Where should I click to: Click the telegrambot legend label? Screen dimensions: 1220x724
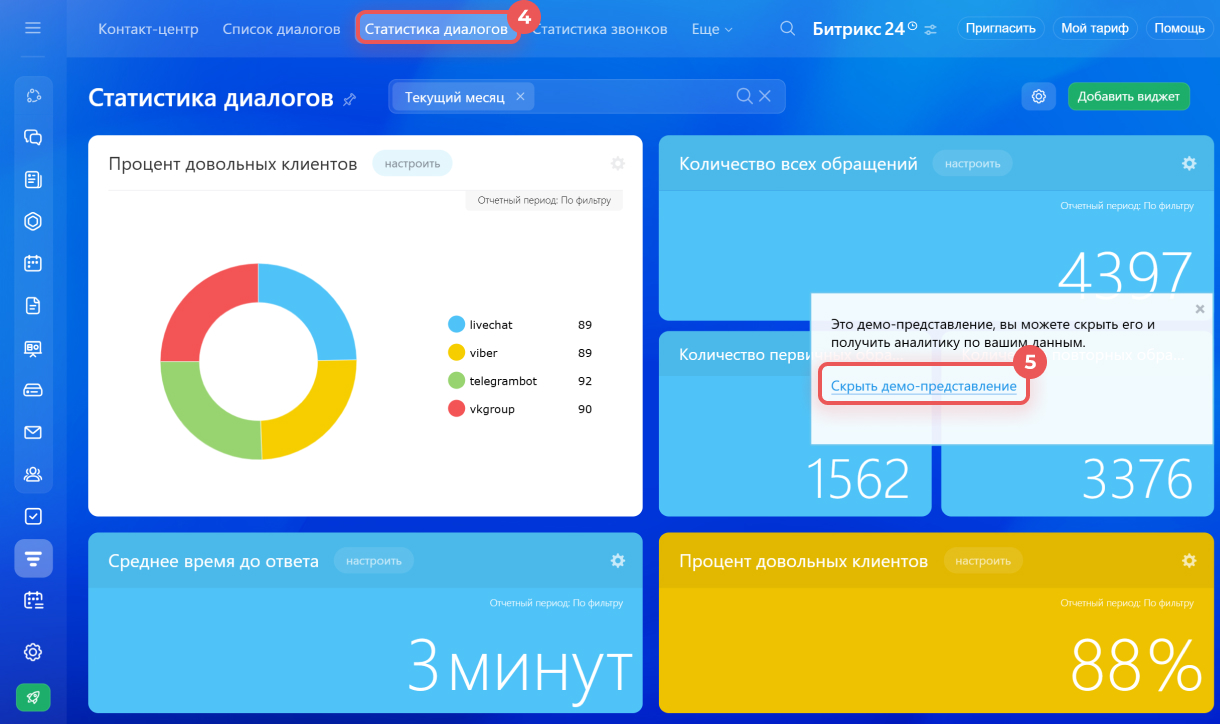[x=503, y=381]
